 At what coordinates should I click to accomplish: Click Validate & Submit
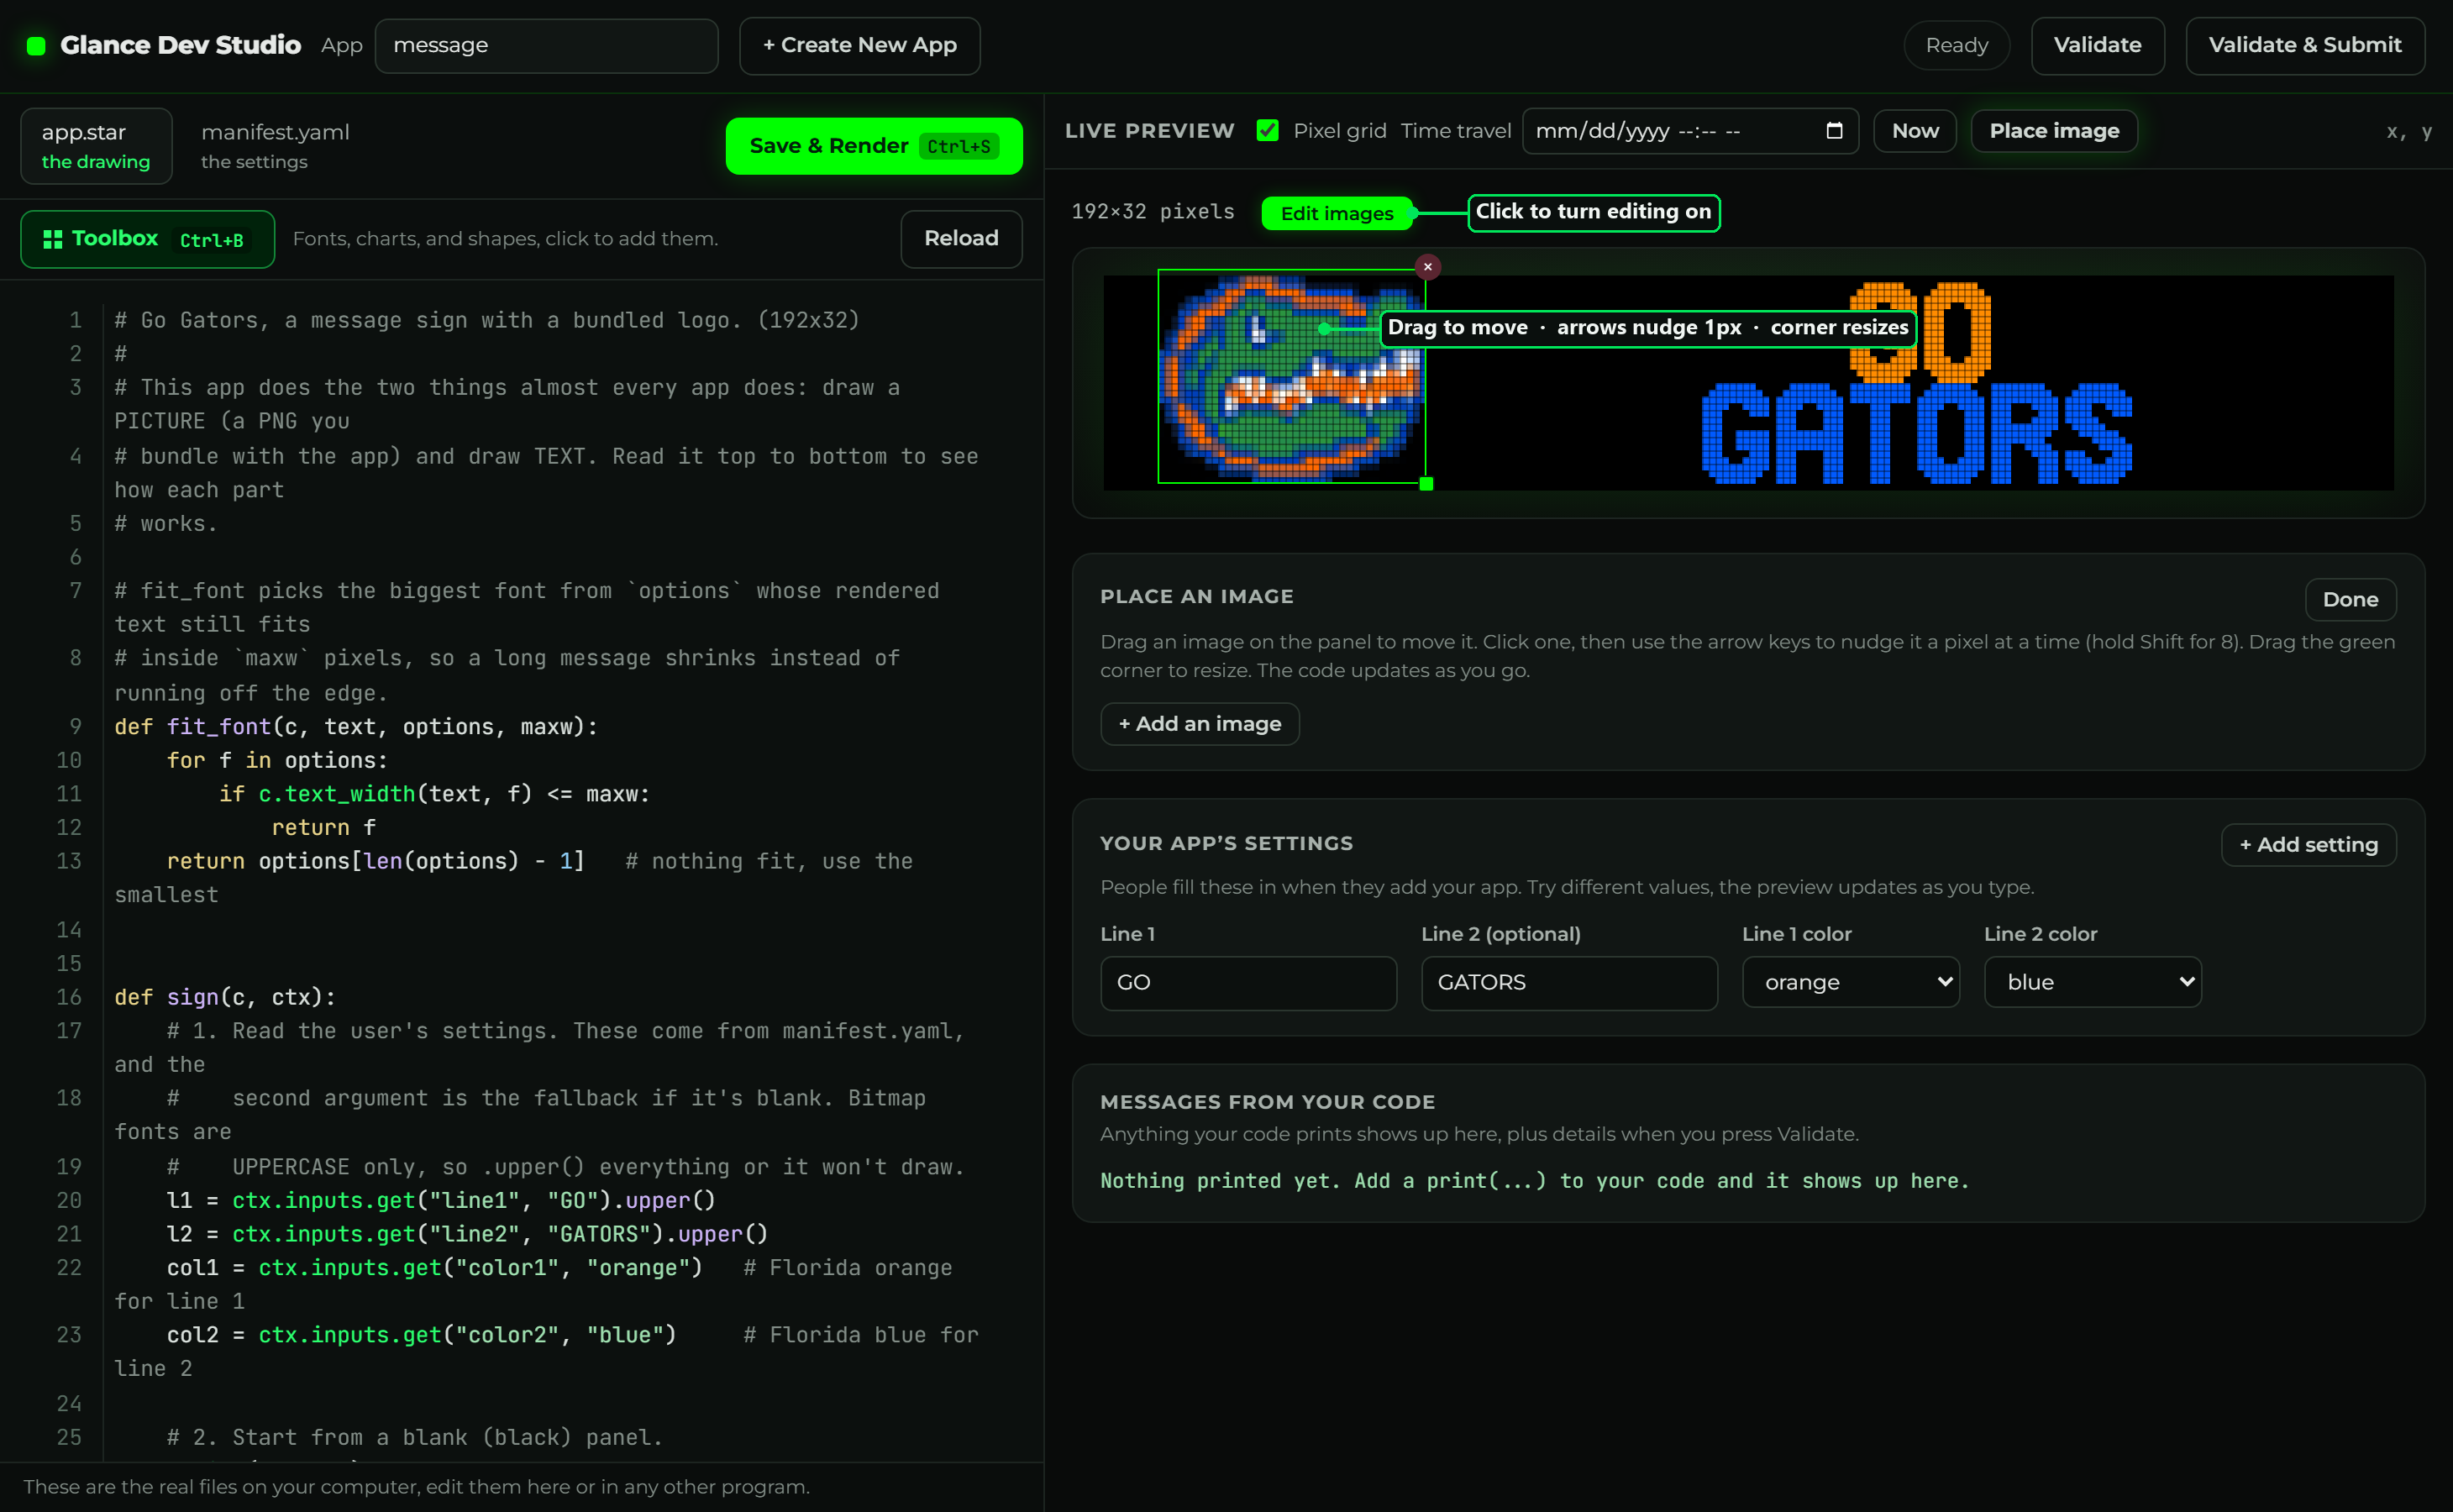(x=2304, y=46)
